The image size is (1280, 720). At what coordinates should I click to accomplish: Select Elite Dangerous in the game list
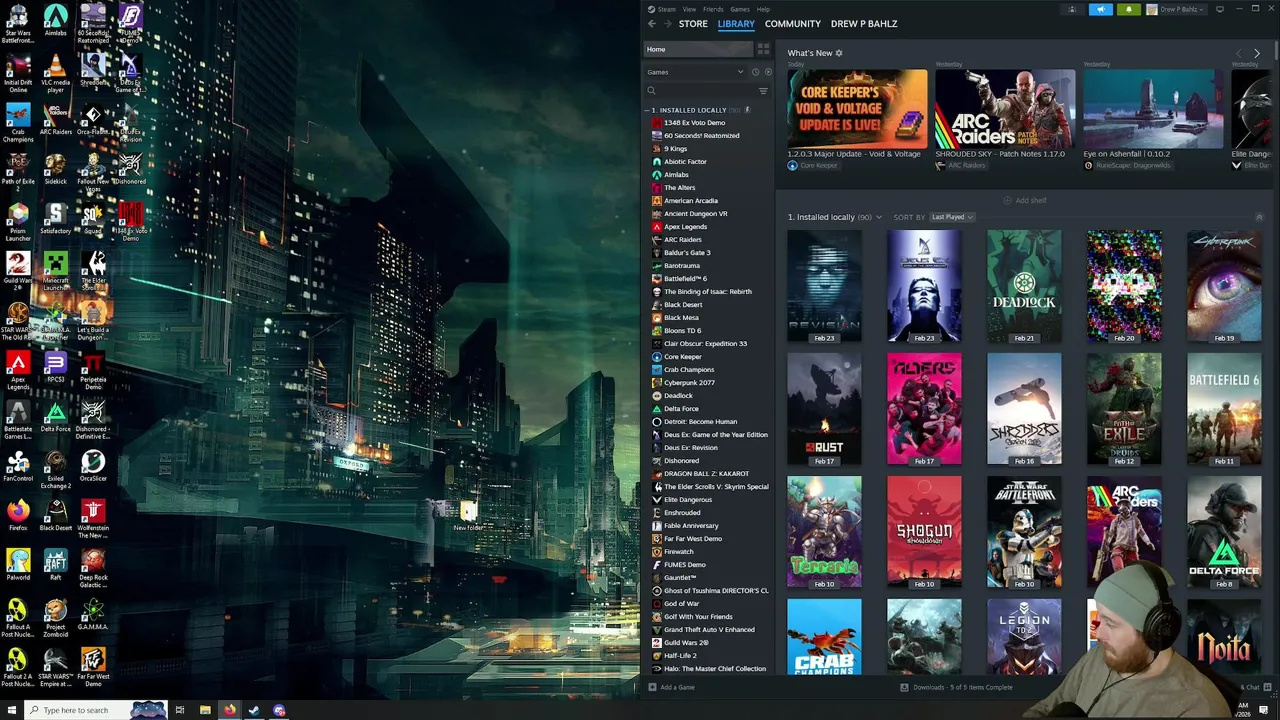coord(688,500)
